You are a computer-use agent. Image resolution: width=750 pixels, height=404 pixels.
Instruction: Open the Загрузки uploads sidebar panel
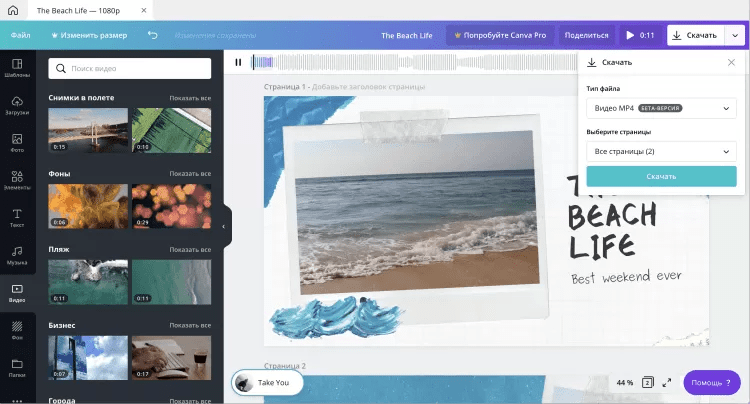coord(17,106)
